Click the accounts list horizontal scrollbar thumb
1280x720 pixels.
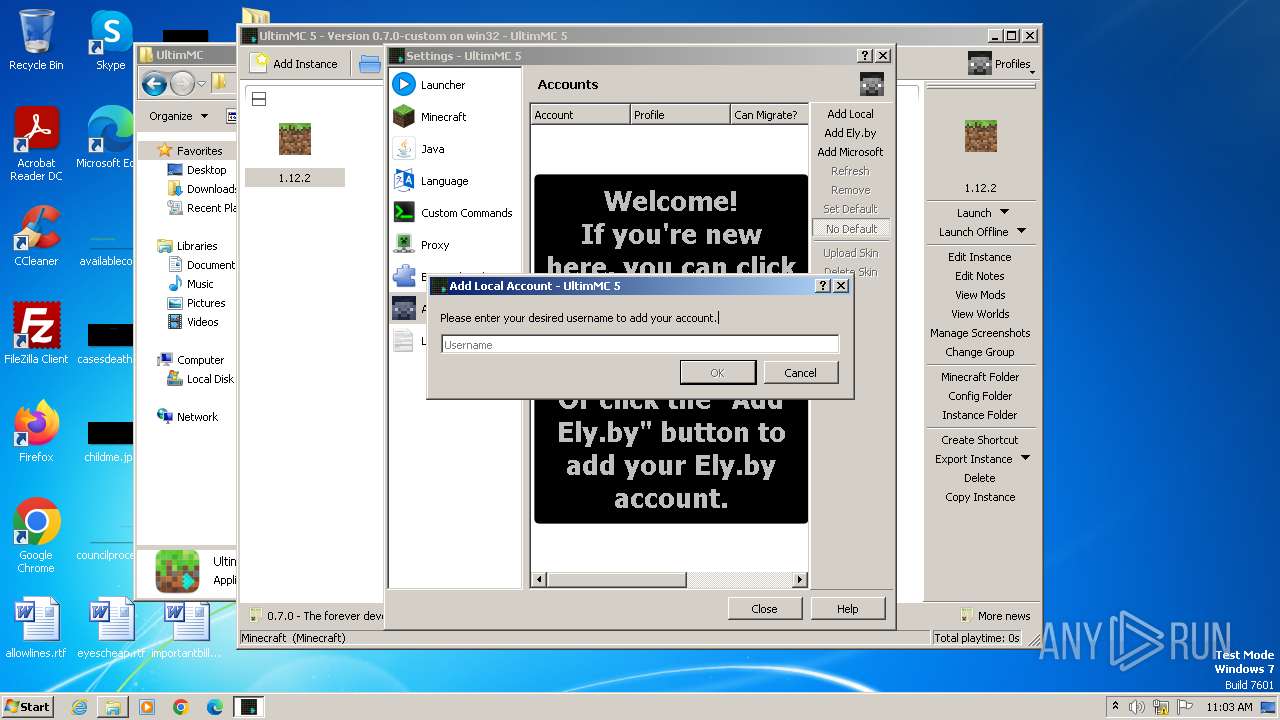pyautogui.click(x=616, y=580)
